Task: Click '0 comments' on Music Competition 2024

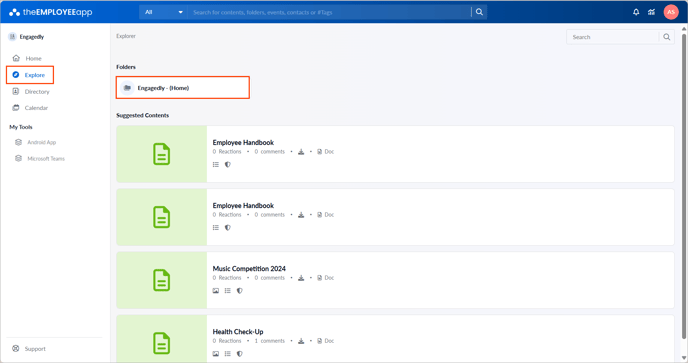Action: tap(270, 278)
